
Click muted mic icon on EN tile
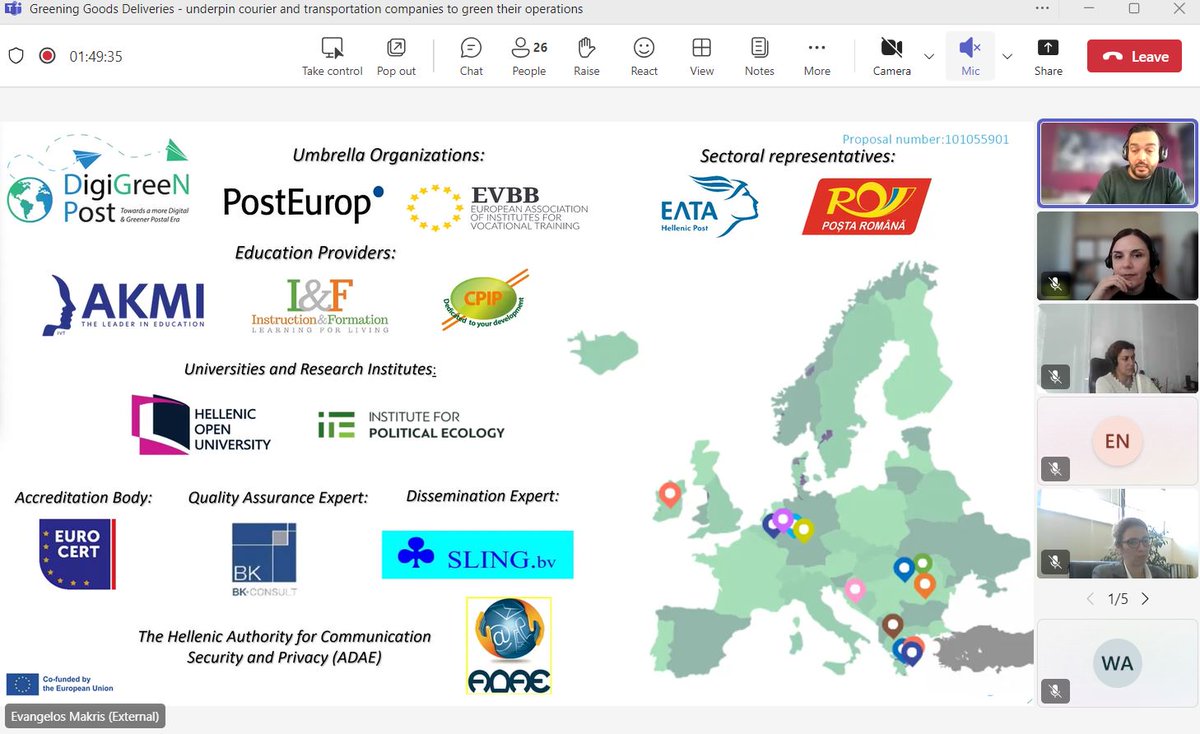pyautogui.click(x=1054, y=468)
